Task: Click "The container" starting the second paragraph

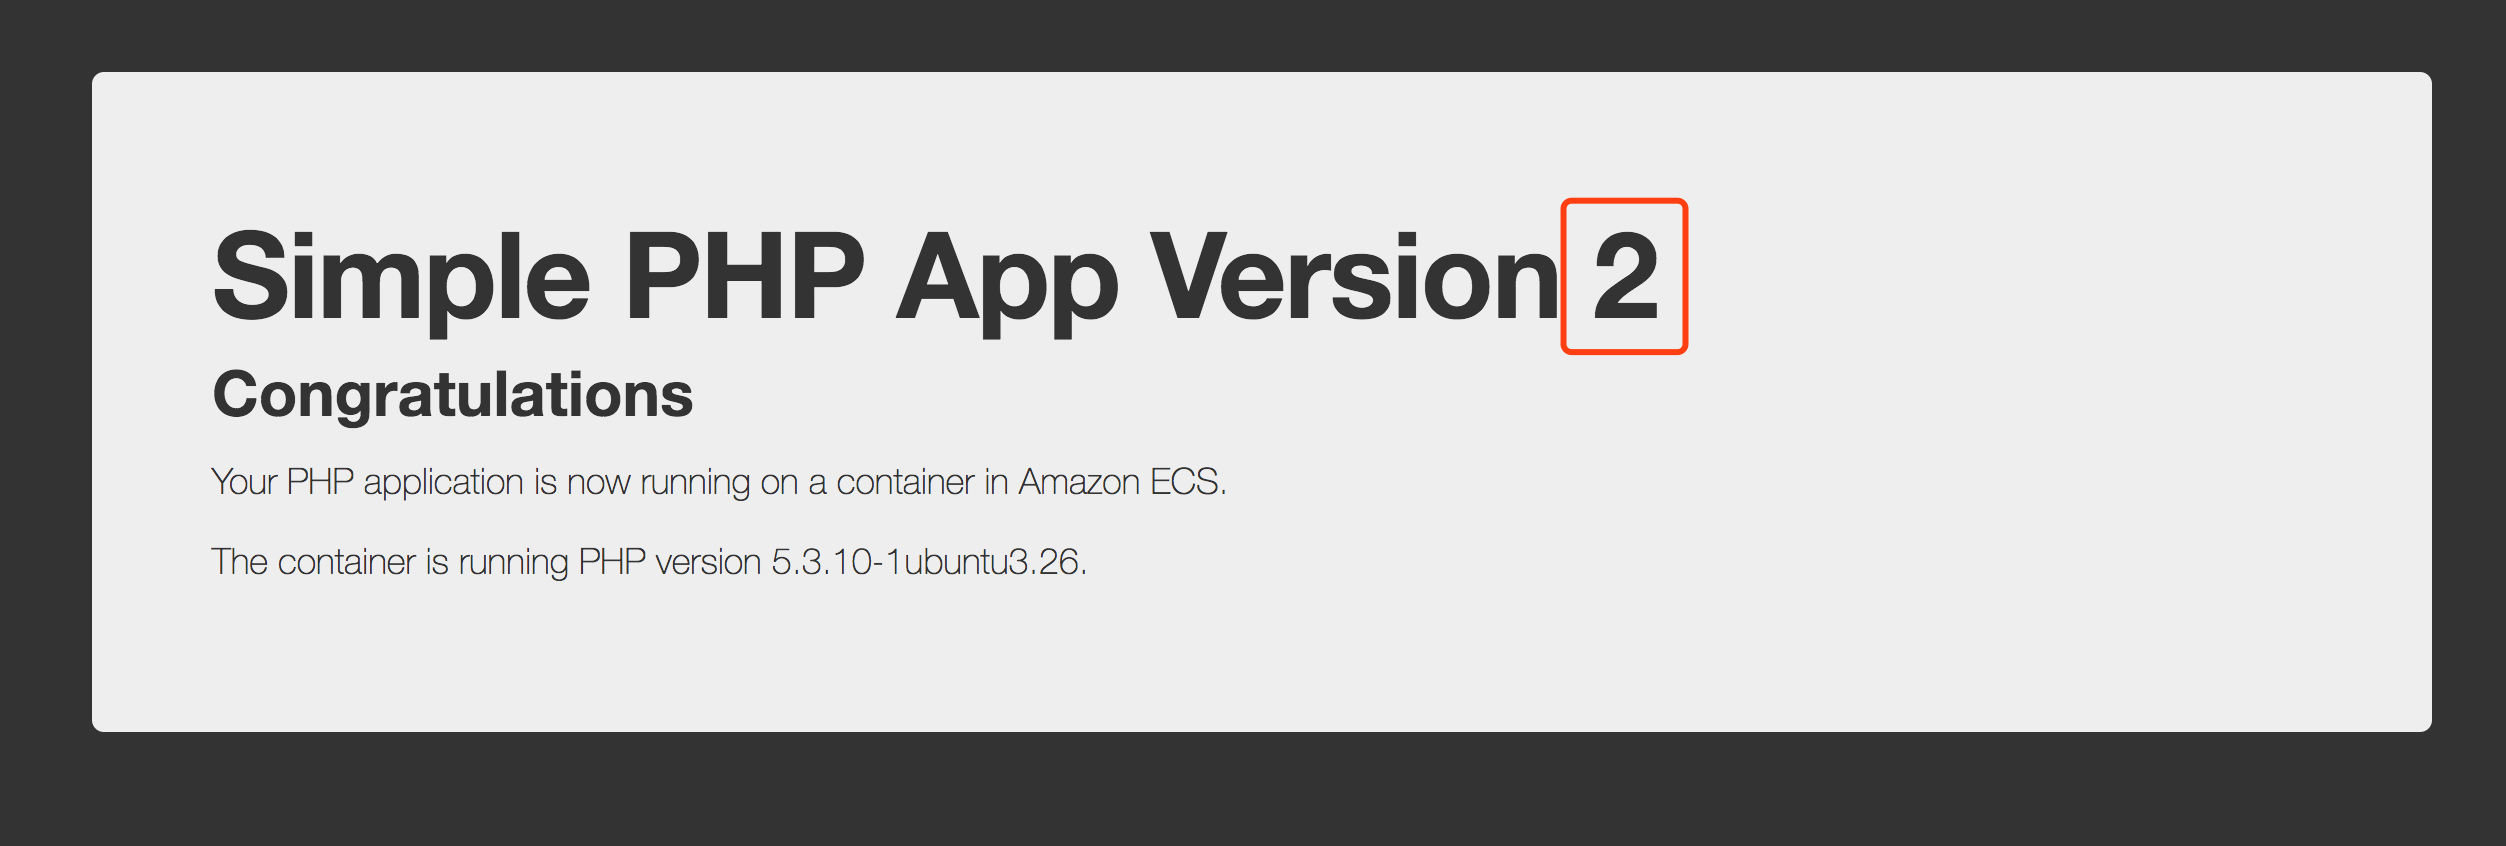Action: (x=313, y=562)
